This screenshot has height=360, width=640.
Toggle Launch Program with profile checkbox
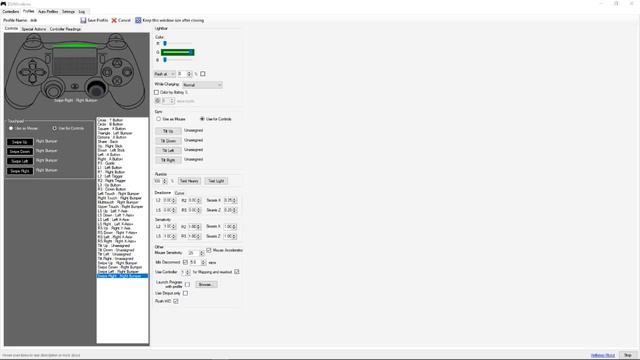tap(187, 284)
